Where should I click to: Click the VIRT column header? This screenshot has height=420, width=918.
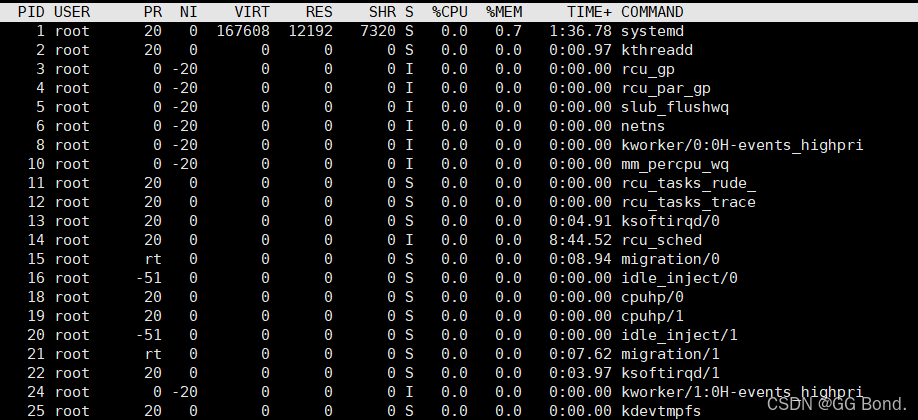click(252, 12)
